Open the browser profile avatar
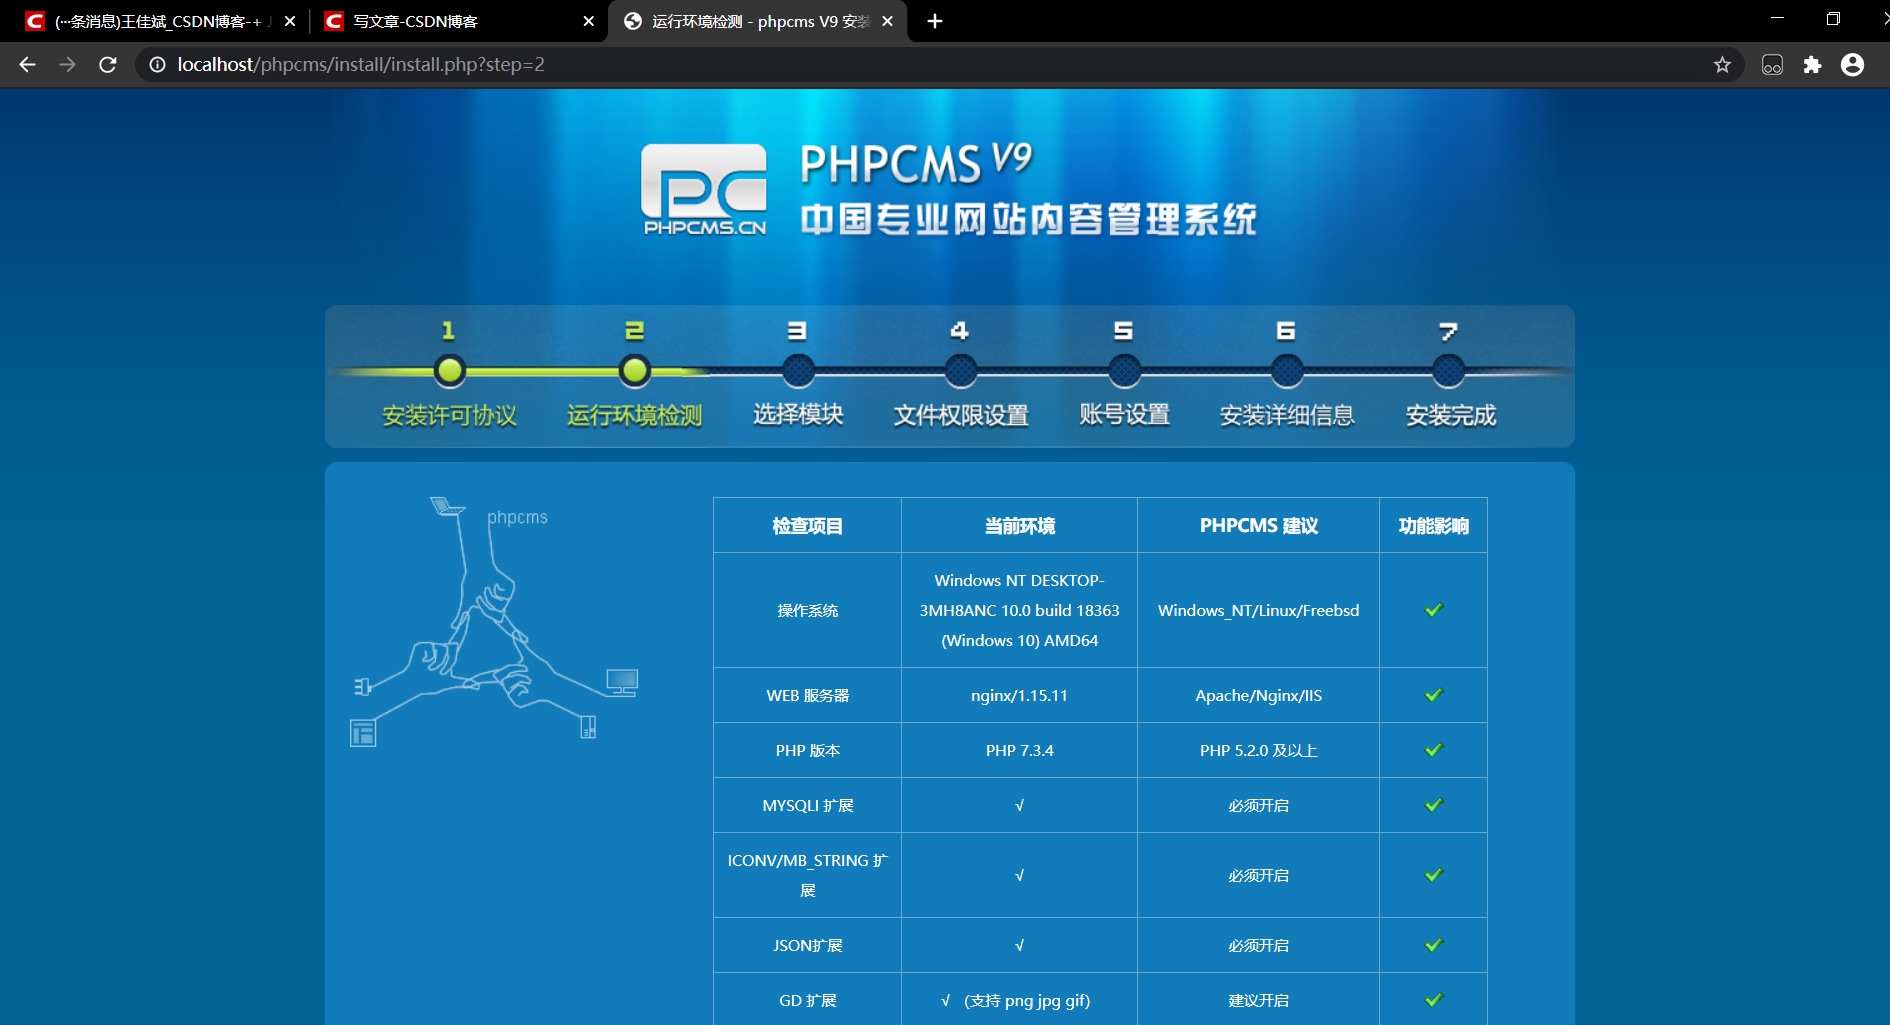 (x=1852, y=65)
